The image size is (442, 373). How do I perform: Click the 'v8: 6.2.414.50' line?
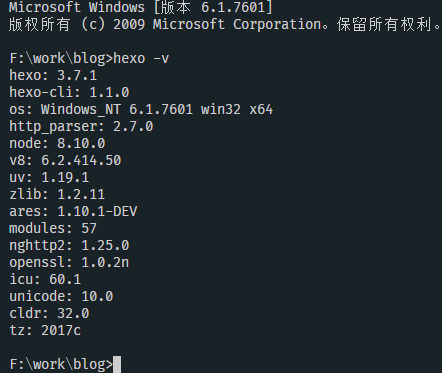click(x=65, y=160)
